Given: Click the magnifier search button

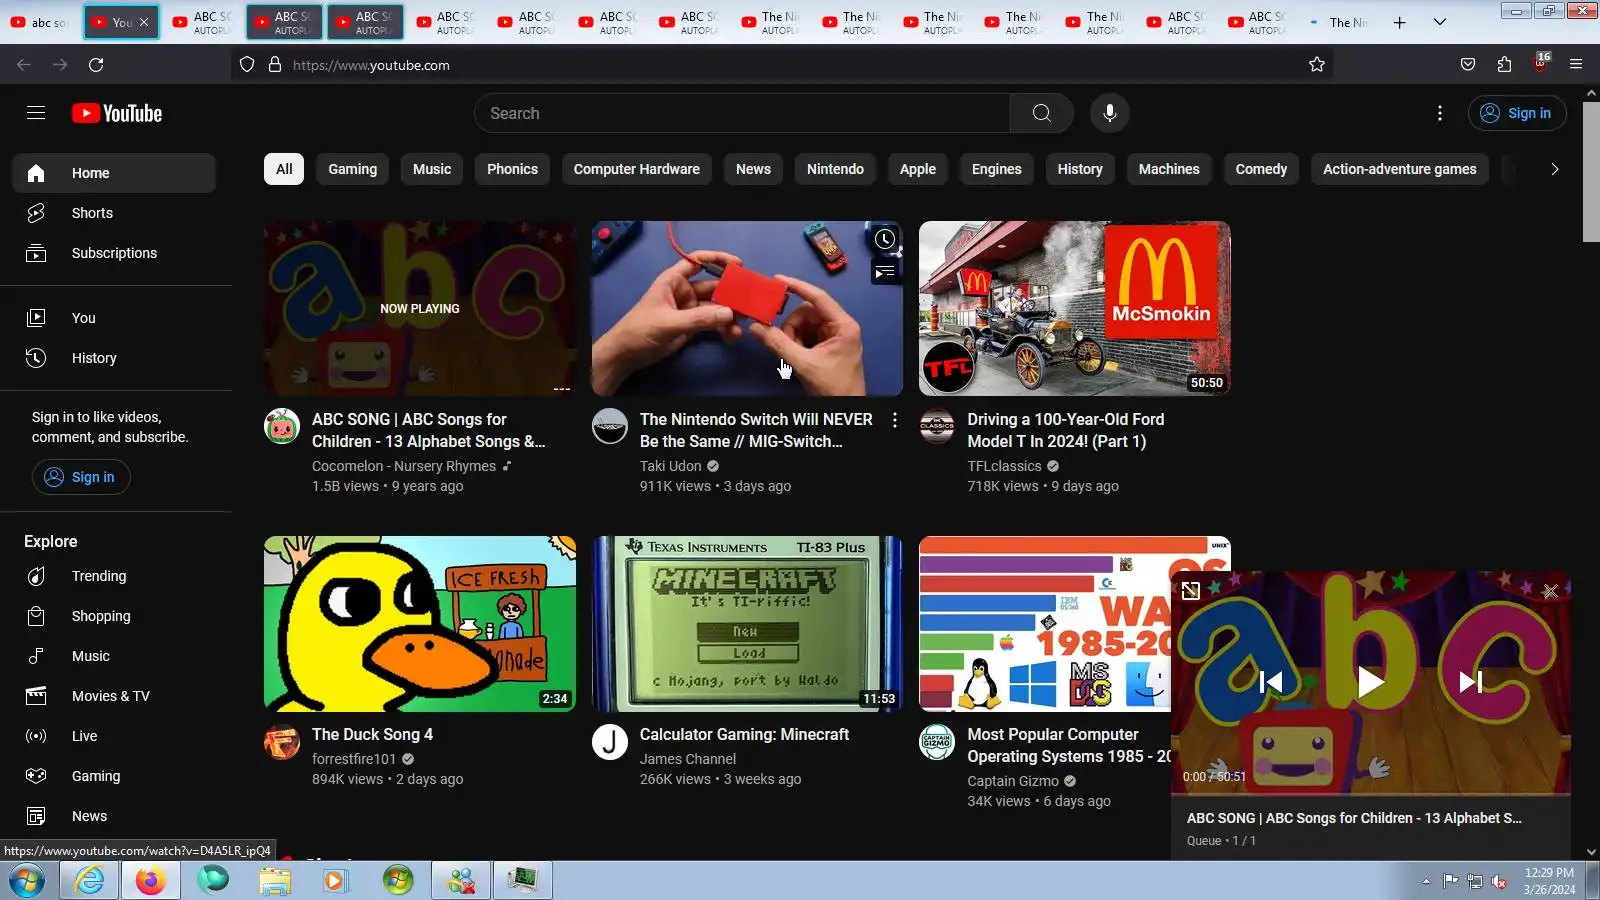Looking at the screenshot, I should (x=1041, y=113).
